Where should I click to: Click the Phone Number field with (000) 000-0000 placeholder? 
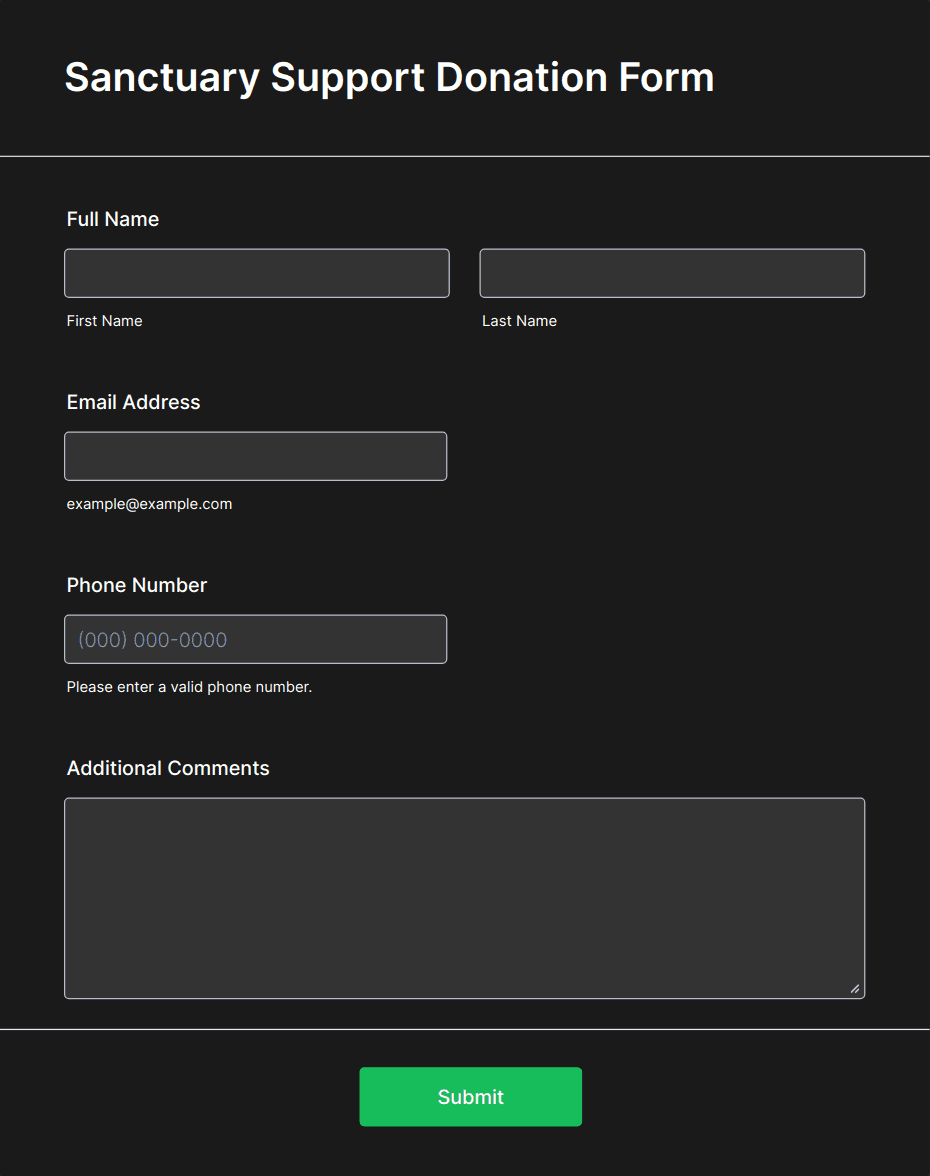click(256, 639)
